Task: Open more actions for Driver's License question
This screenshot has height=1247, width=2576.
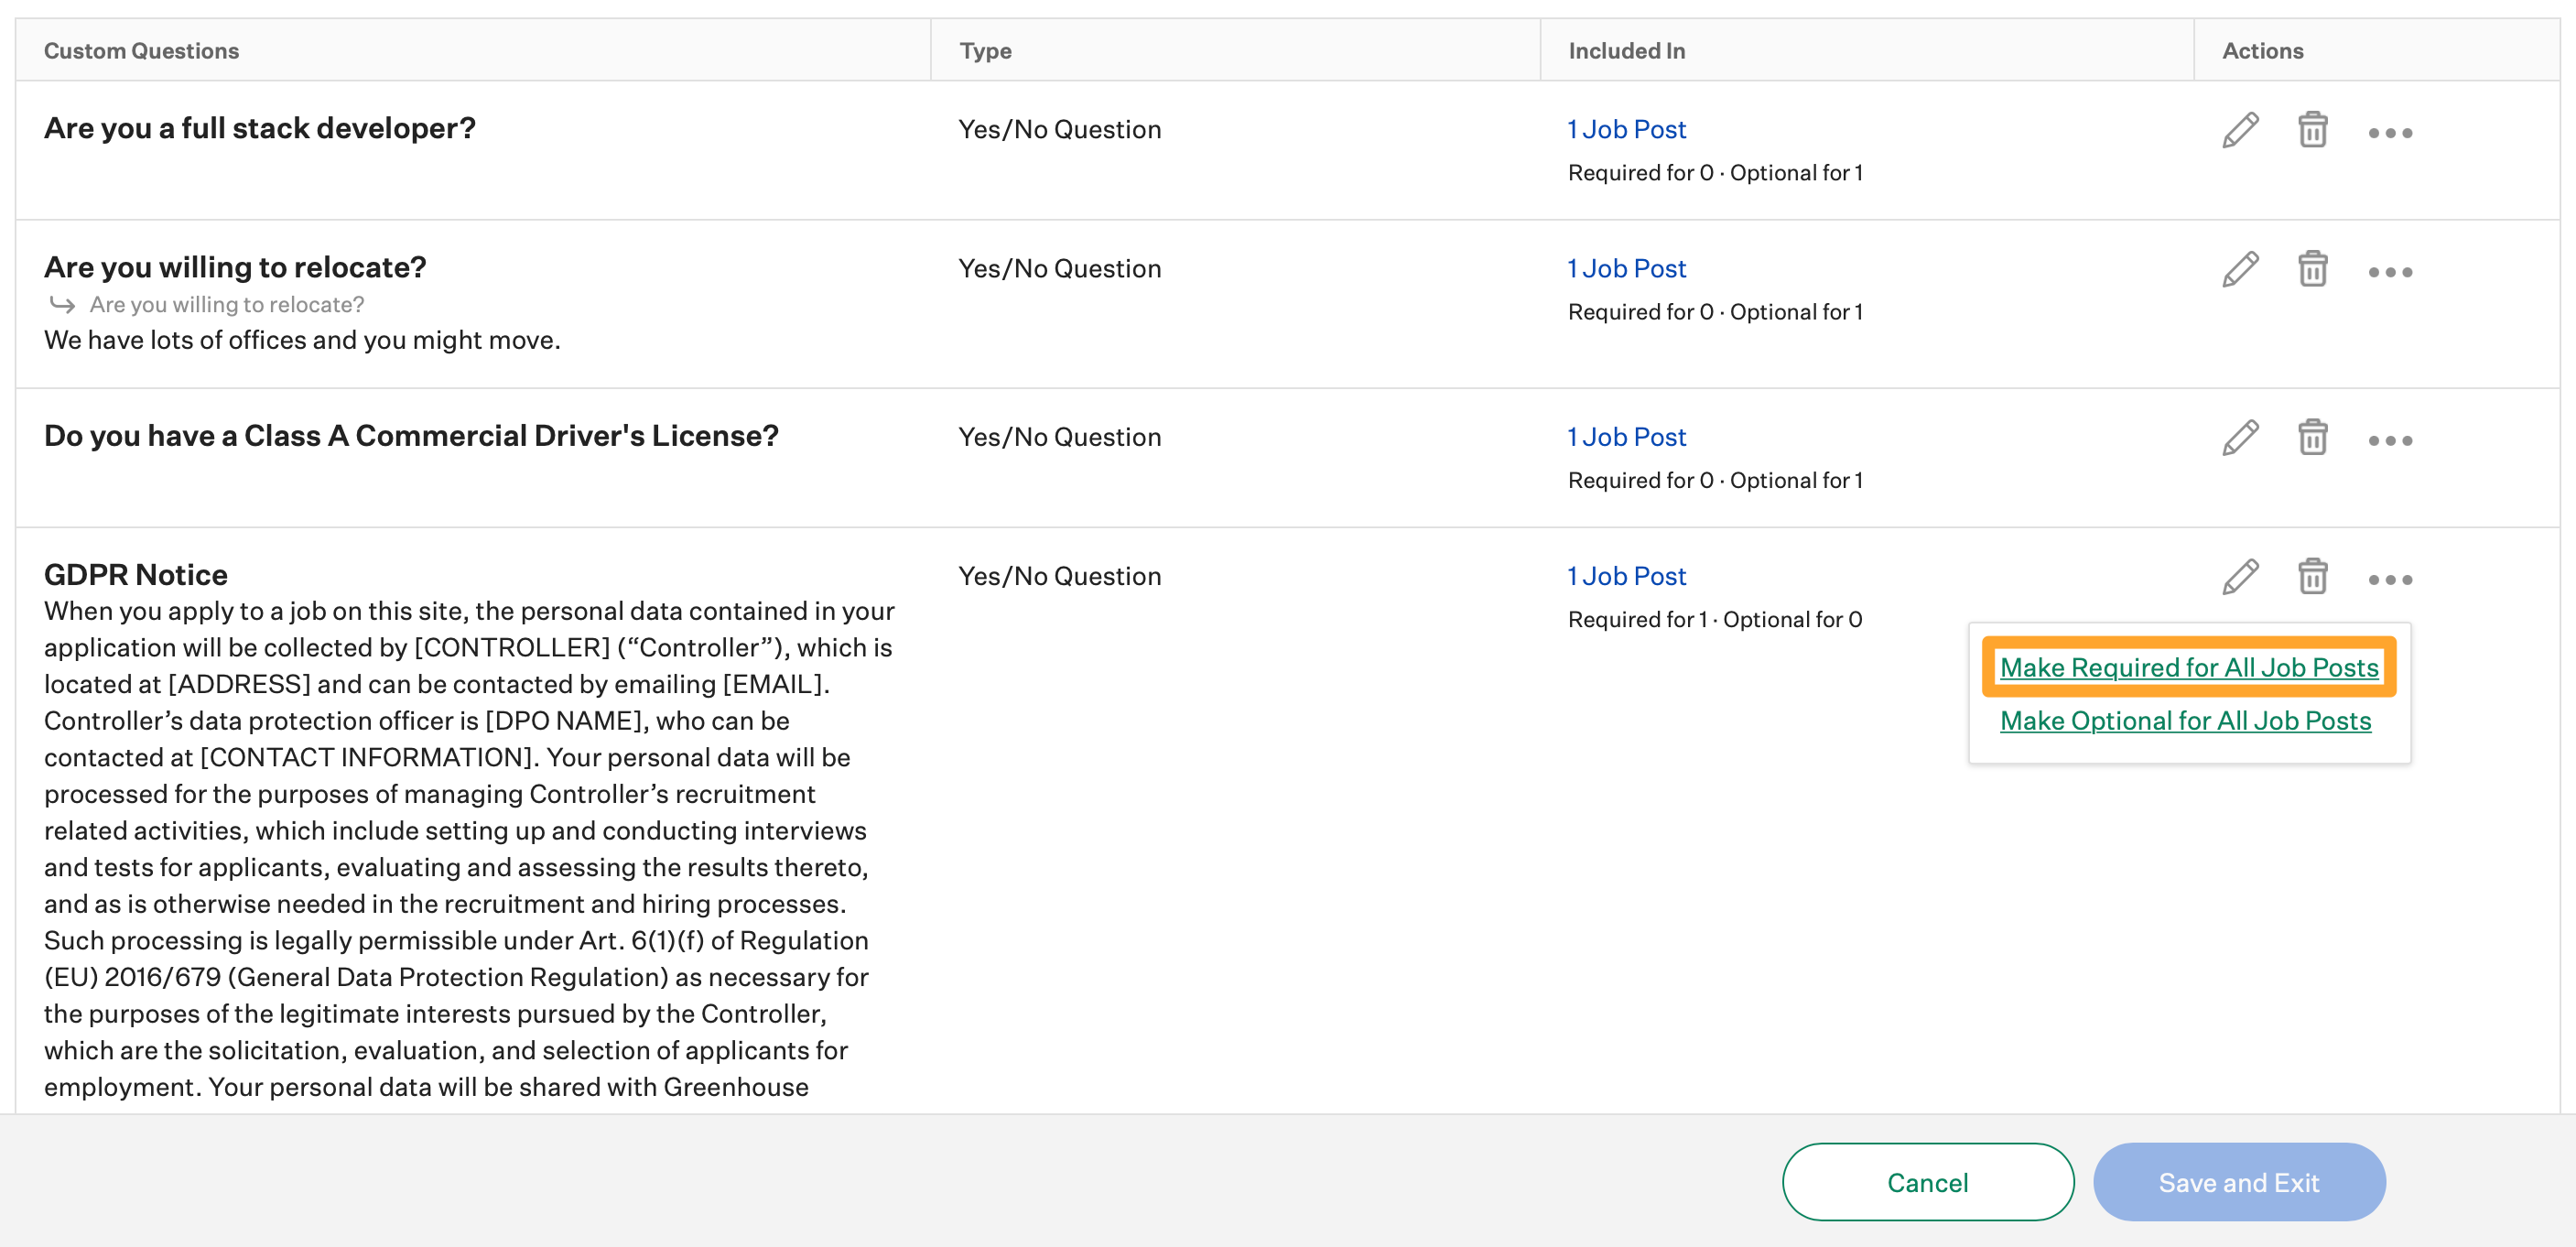Action: click(2390, 440)
